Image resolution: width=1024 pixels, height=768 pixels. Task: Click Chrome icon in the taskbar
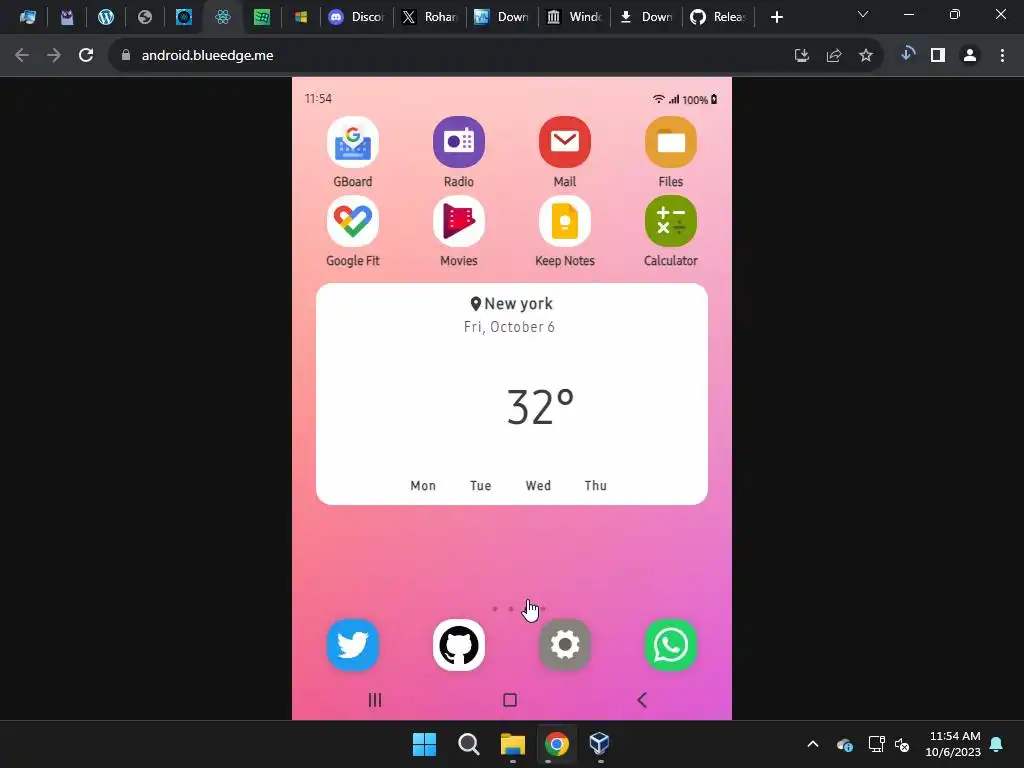(x=556, y=744)
